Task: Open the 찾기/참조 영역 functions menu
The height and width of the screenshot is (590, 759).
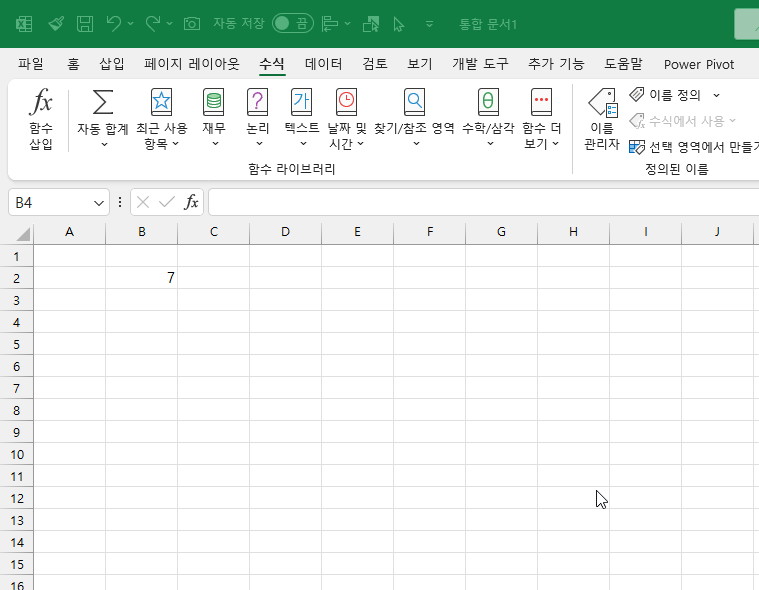Action: tap(414, 119)
